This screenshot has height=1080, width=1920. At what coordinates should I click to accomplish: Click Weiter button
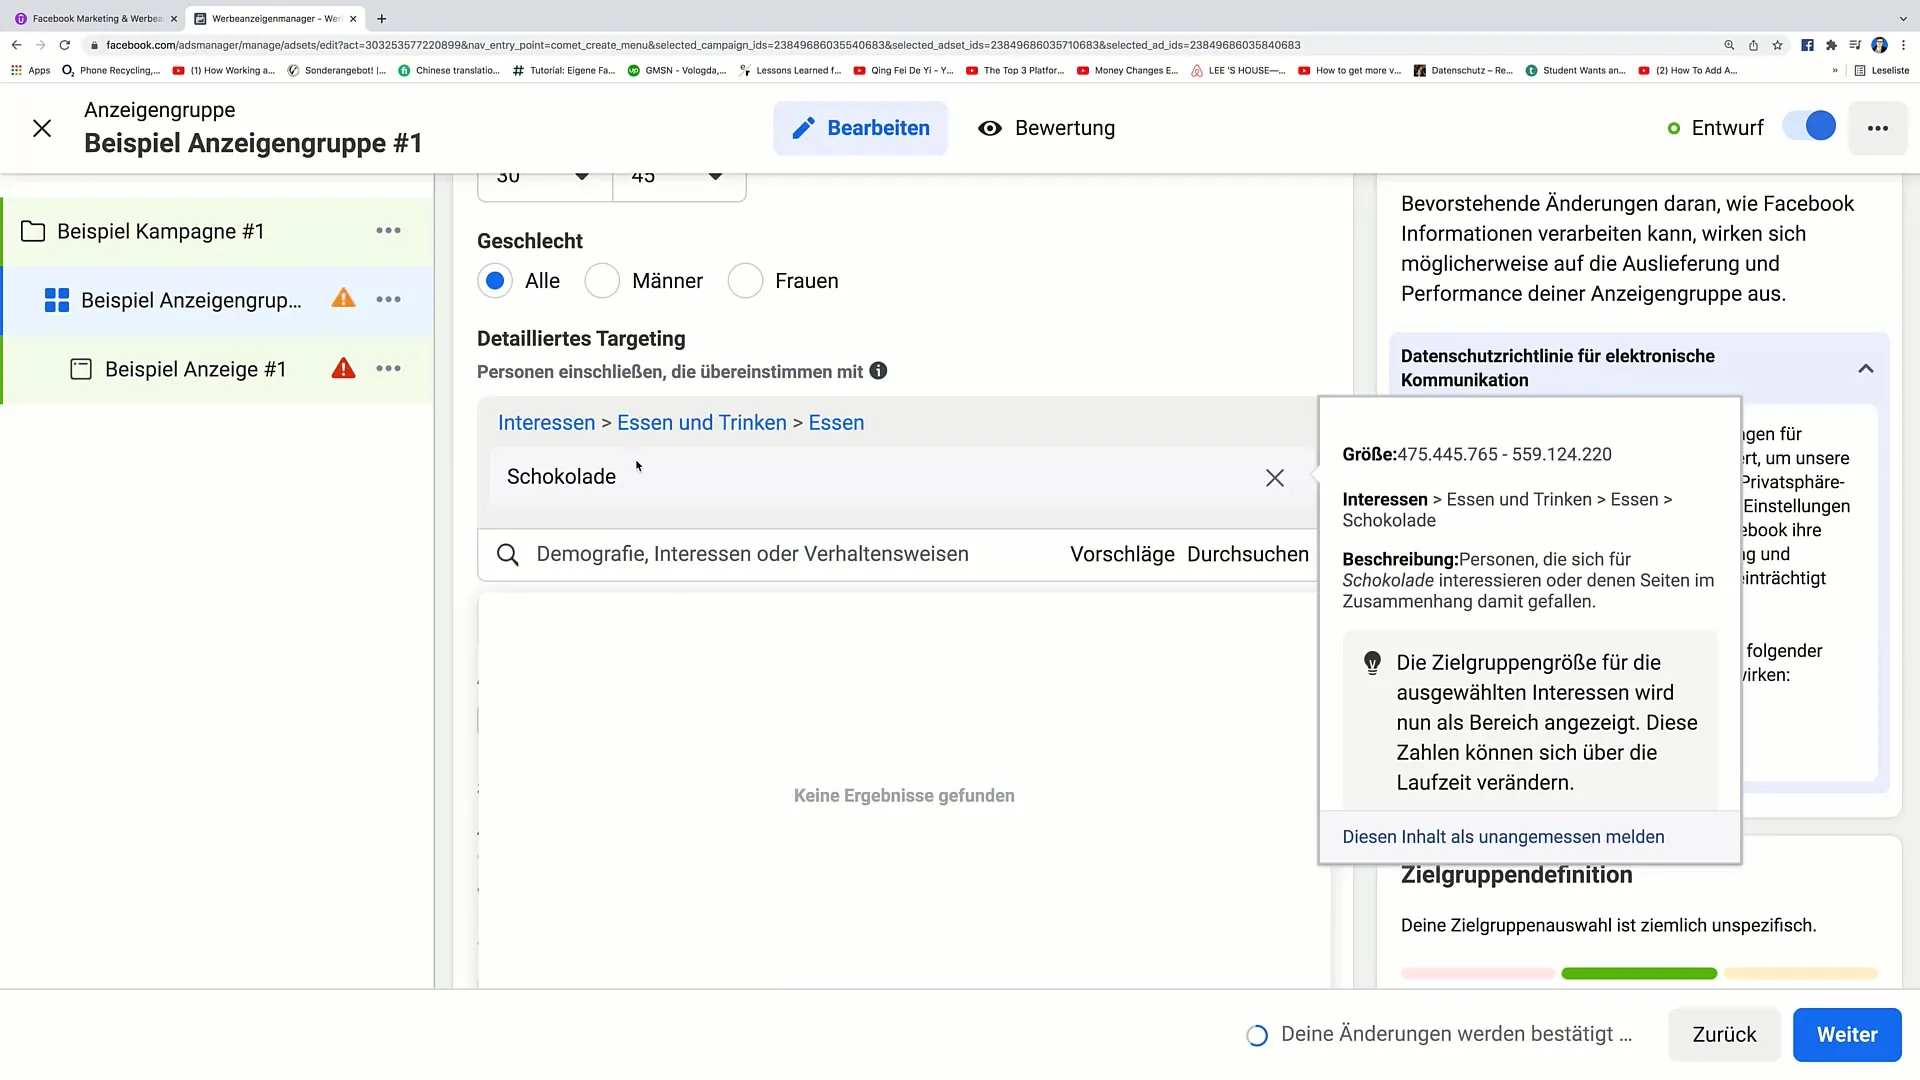pos(1846,1035)
